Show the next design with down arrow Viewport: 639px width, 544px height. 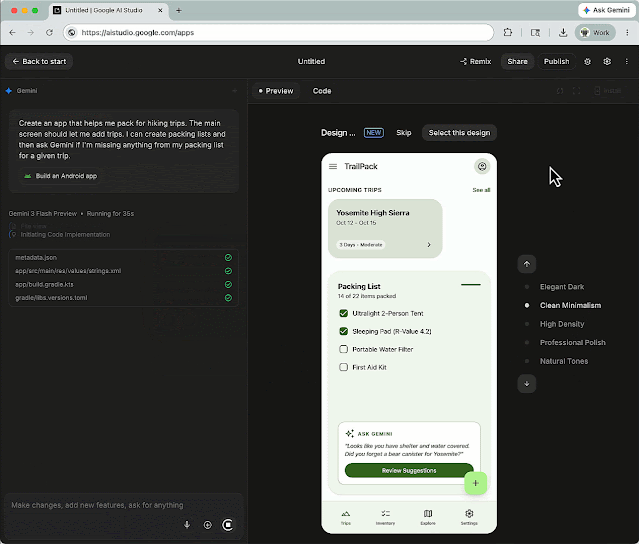[x=527, y=383]
